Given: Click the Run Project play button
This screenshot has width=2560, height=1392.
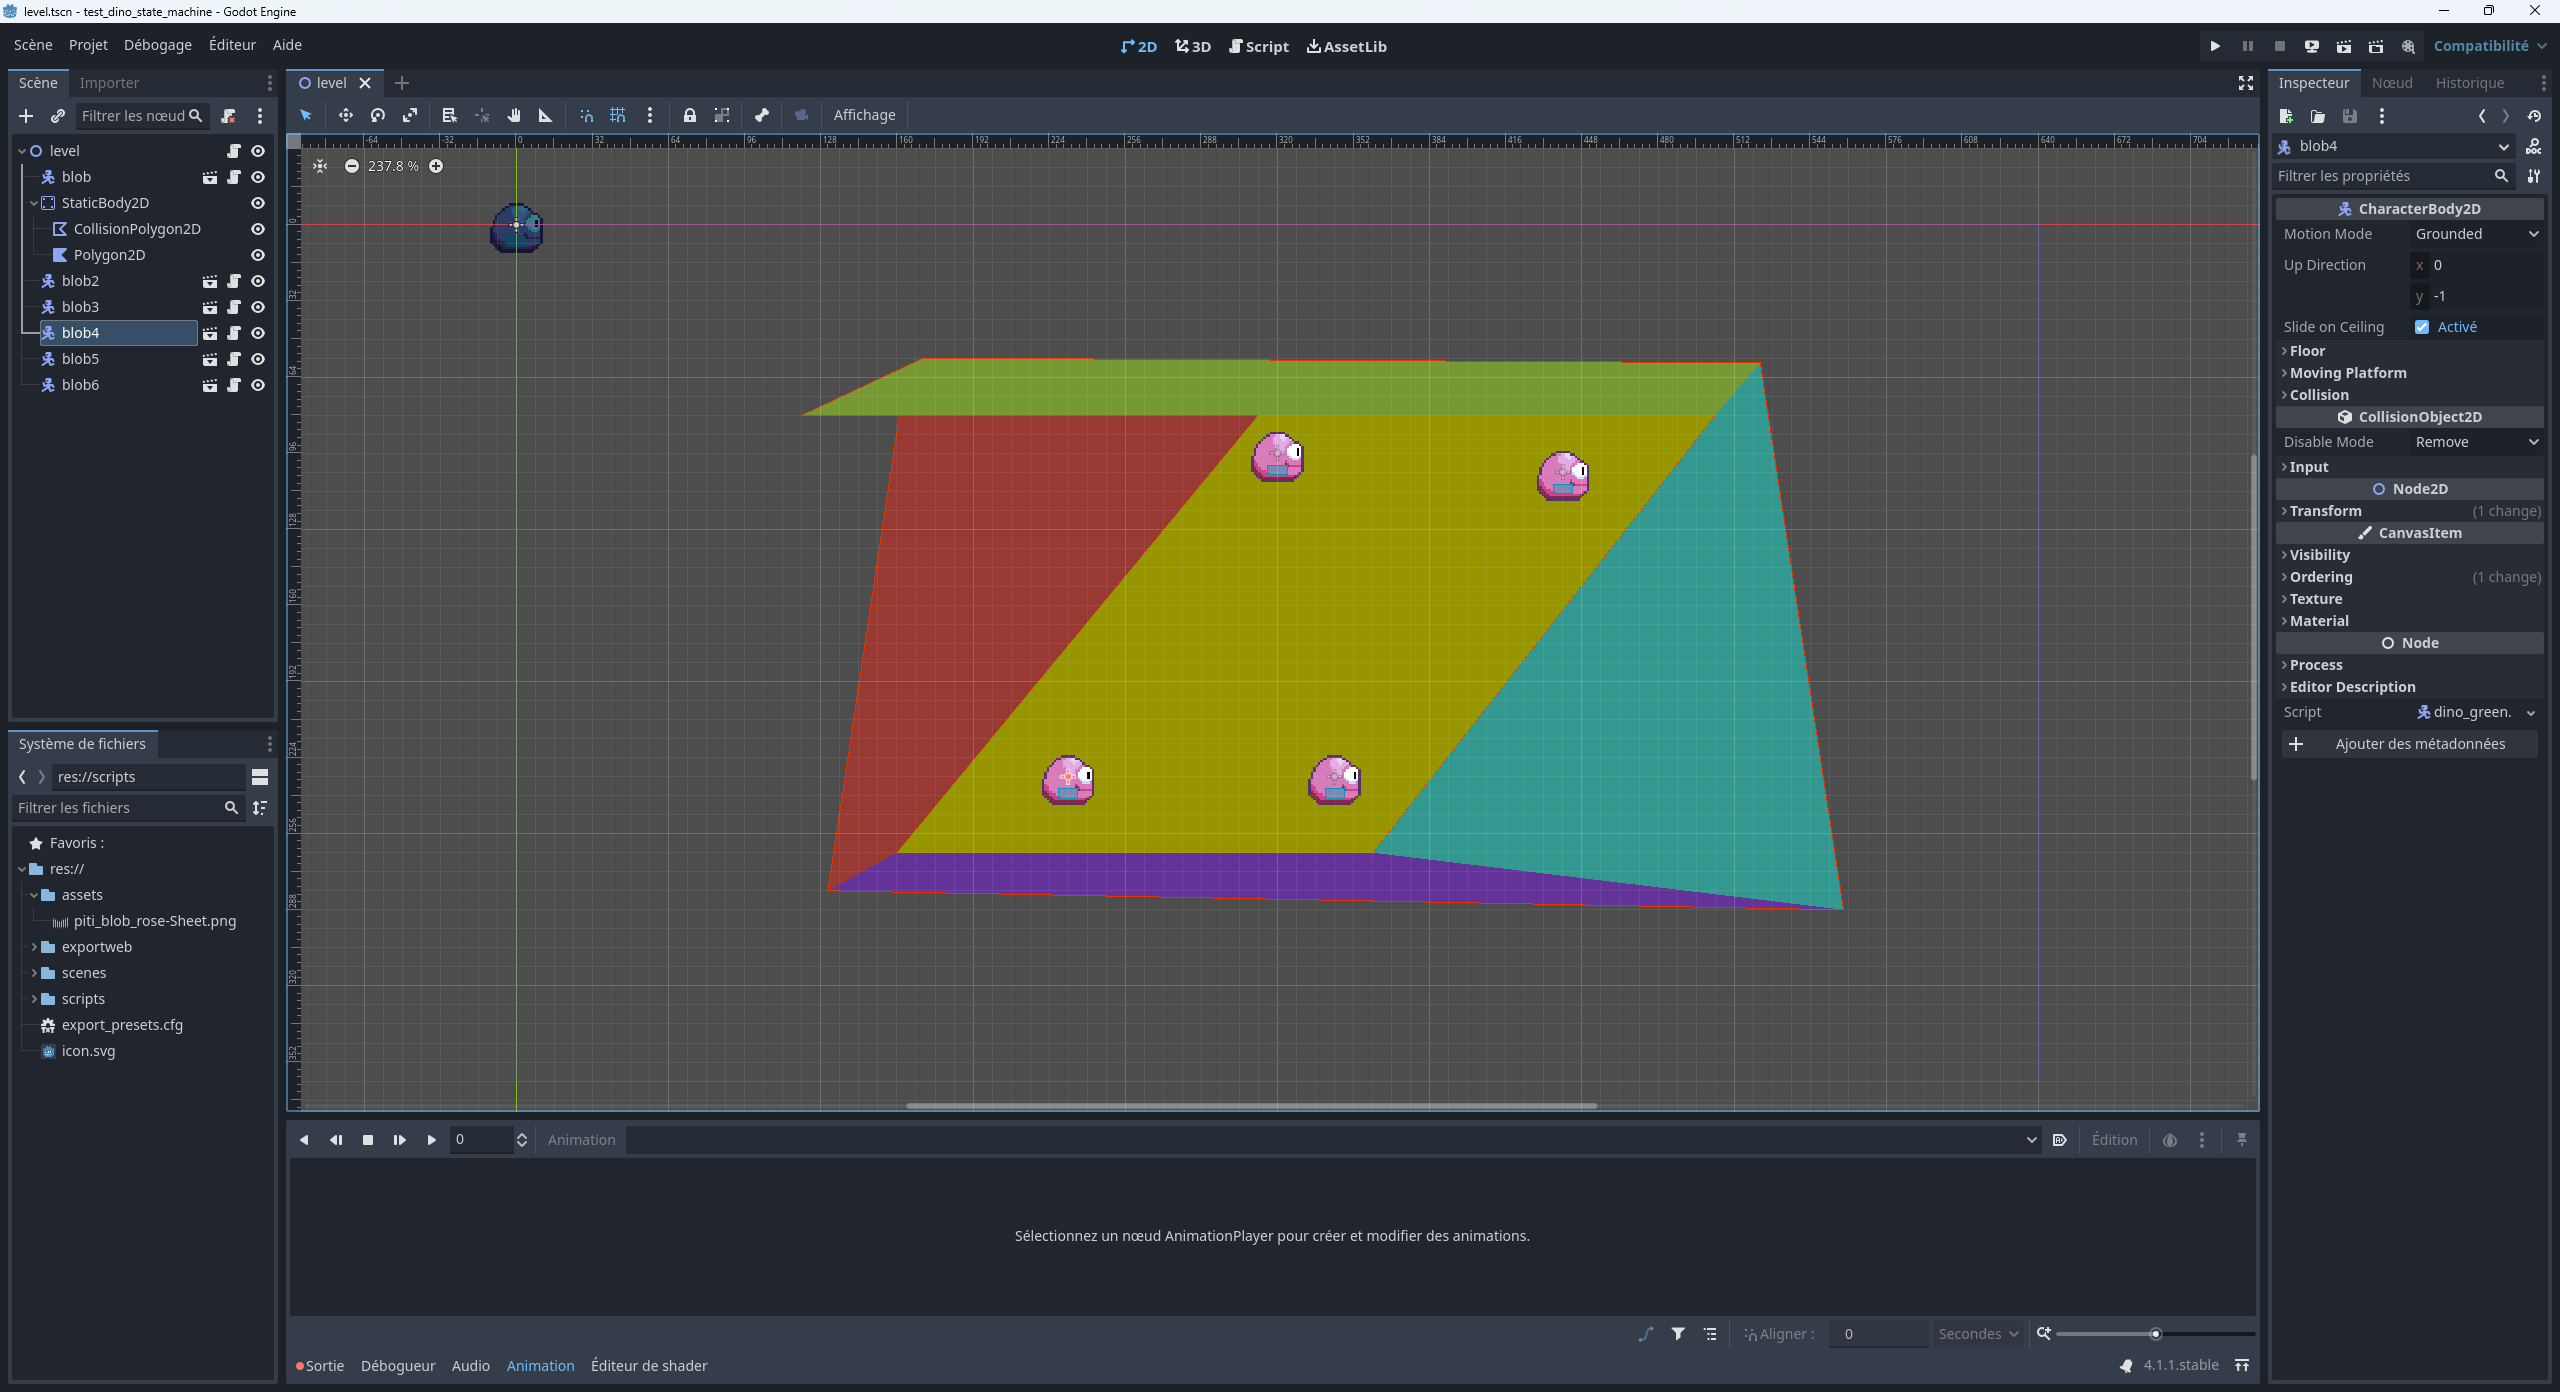Looking at the screenshot, I should pyautogui.click(x=2215, y=46).
